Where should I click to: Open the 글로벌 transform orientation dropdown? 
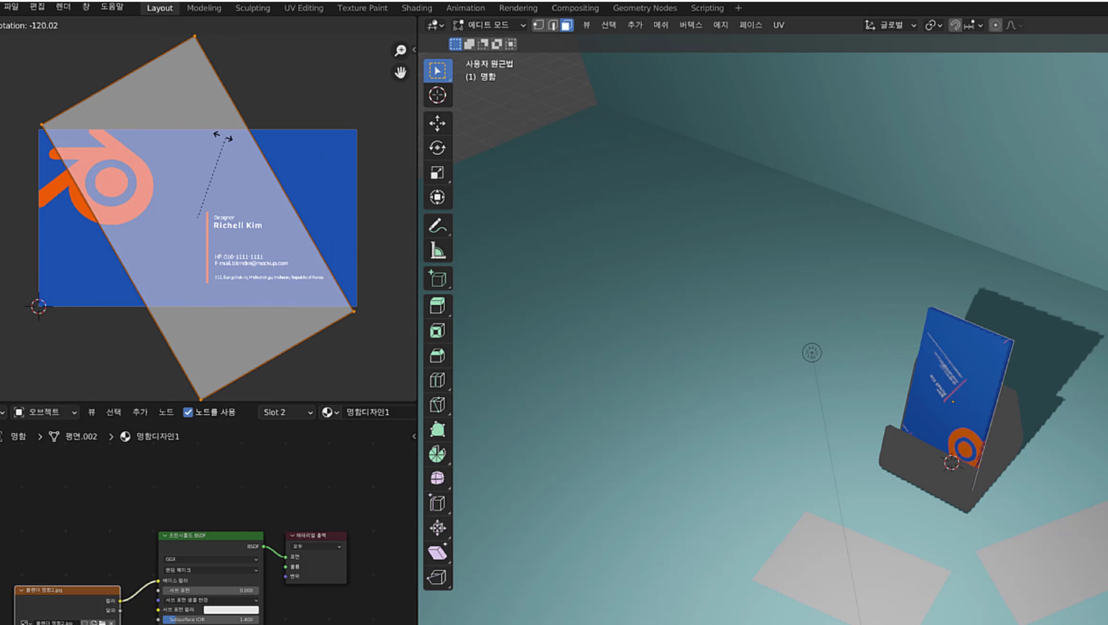(890, 25)
